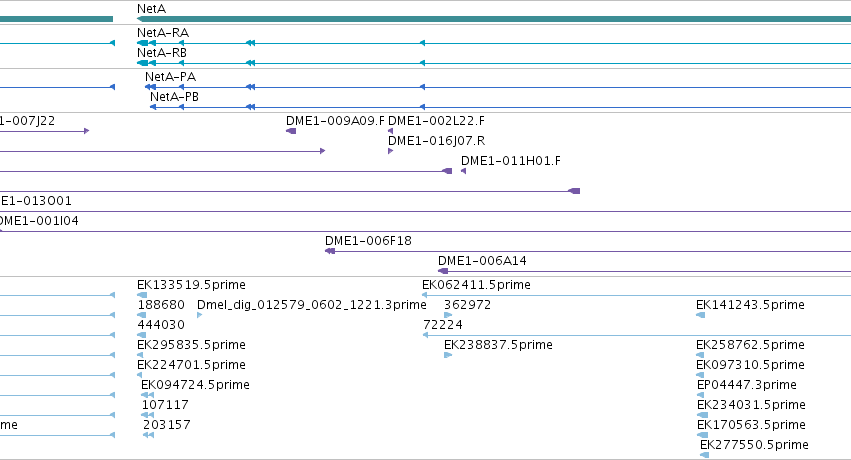Click the 444030 feature label

pos(161,324)
